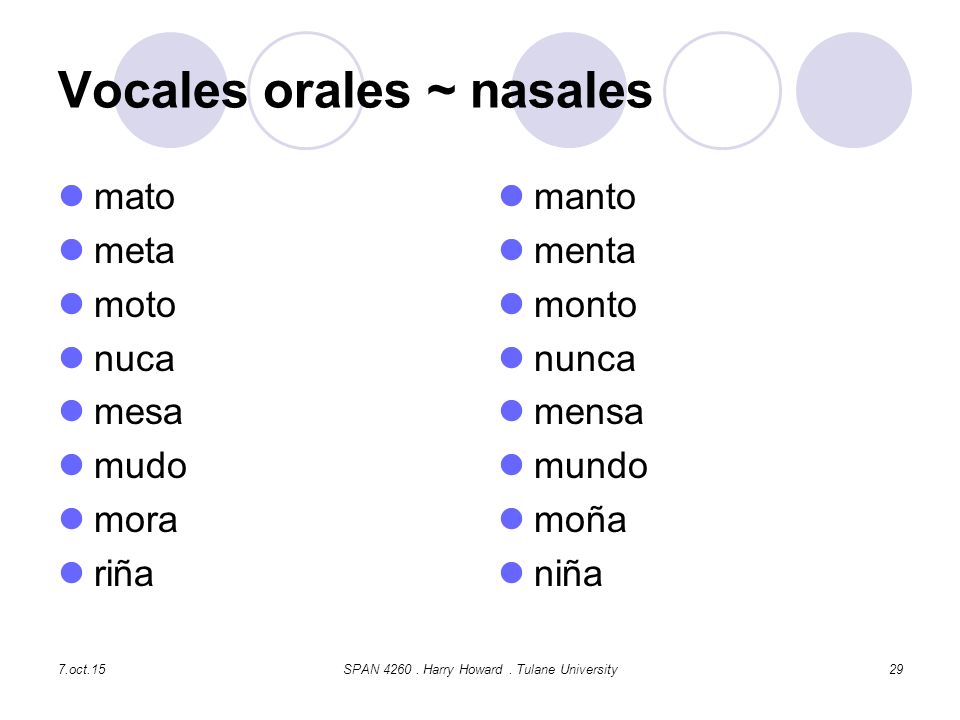This screenshot has height=720, width=960.
Task: Click the date '7.oct.15' in footer
Action: [x=82, y=669]
